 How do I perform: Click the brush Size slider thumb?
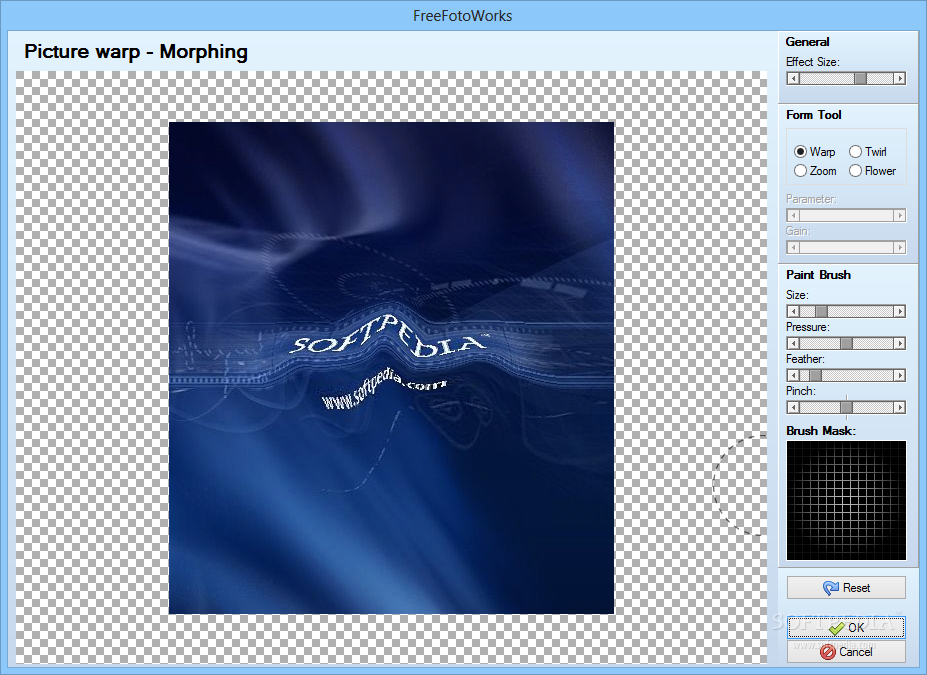tap(821, 311)
